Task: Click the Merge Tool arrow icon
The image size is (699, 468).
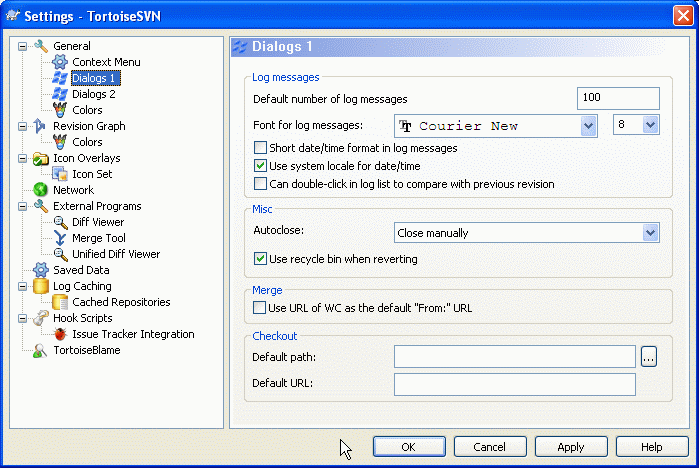Action: pos(60,238)
